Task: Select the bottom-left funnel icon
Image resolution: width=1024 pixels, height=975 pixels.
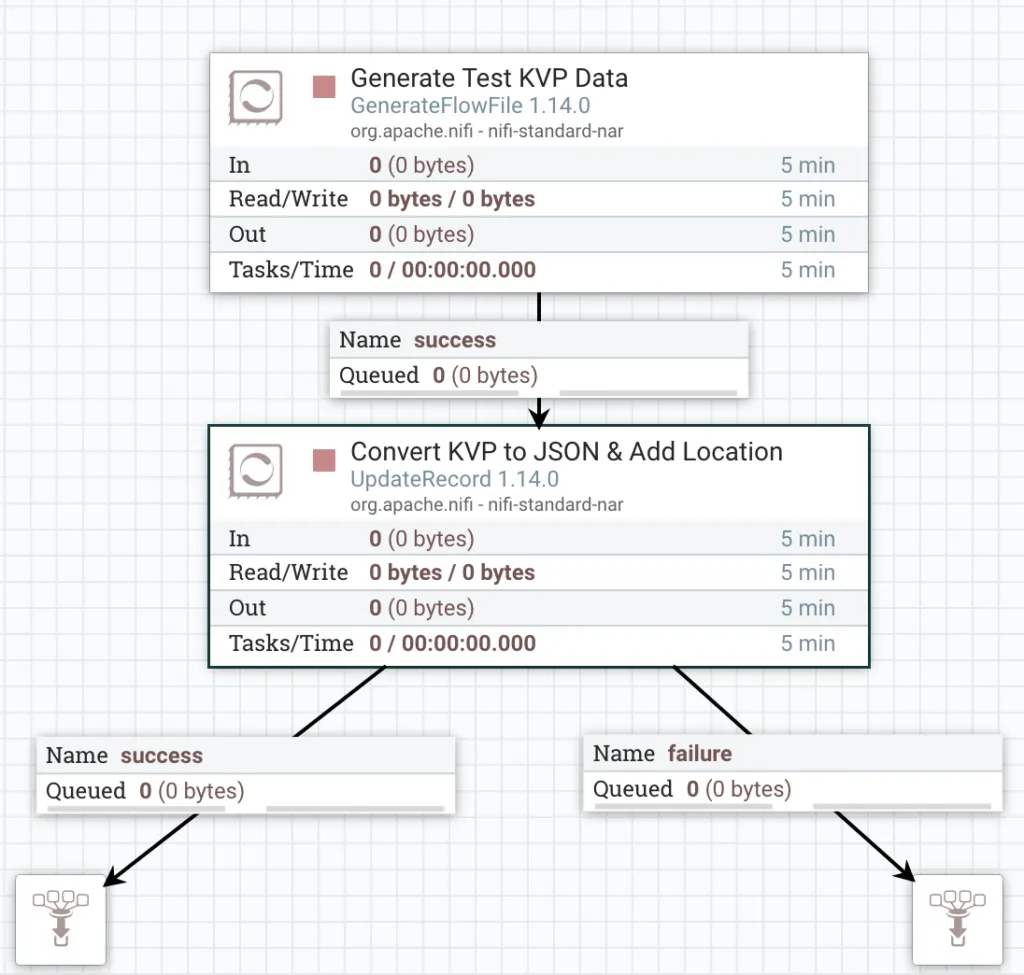Action: click(x=60, y=919)
